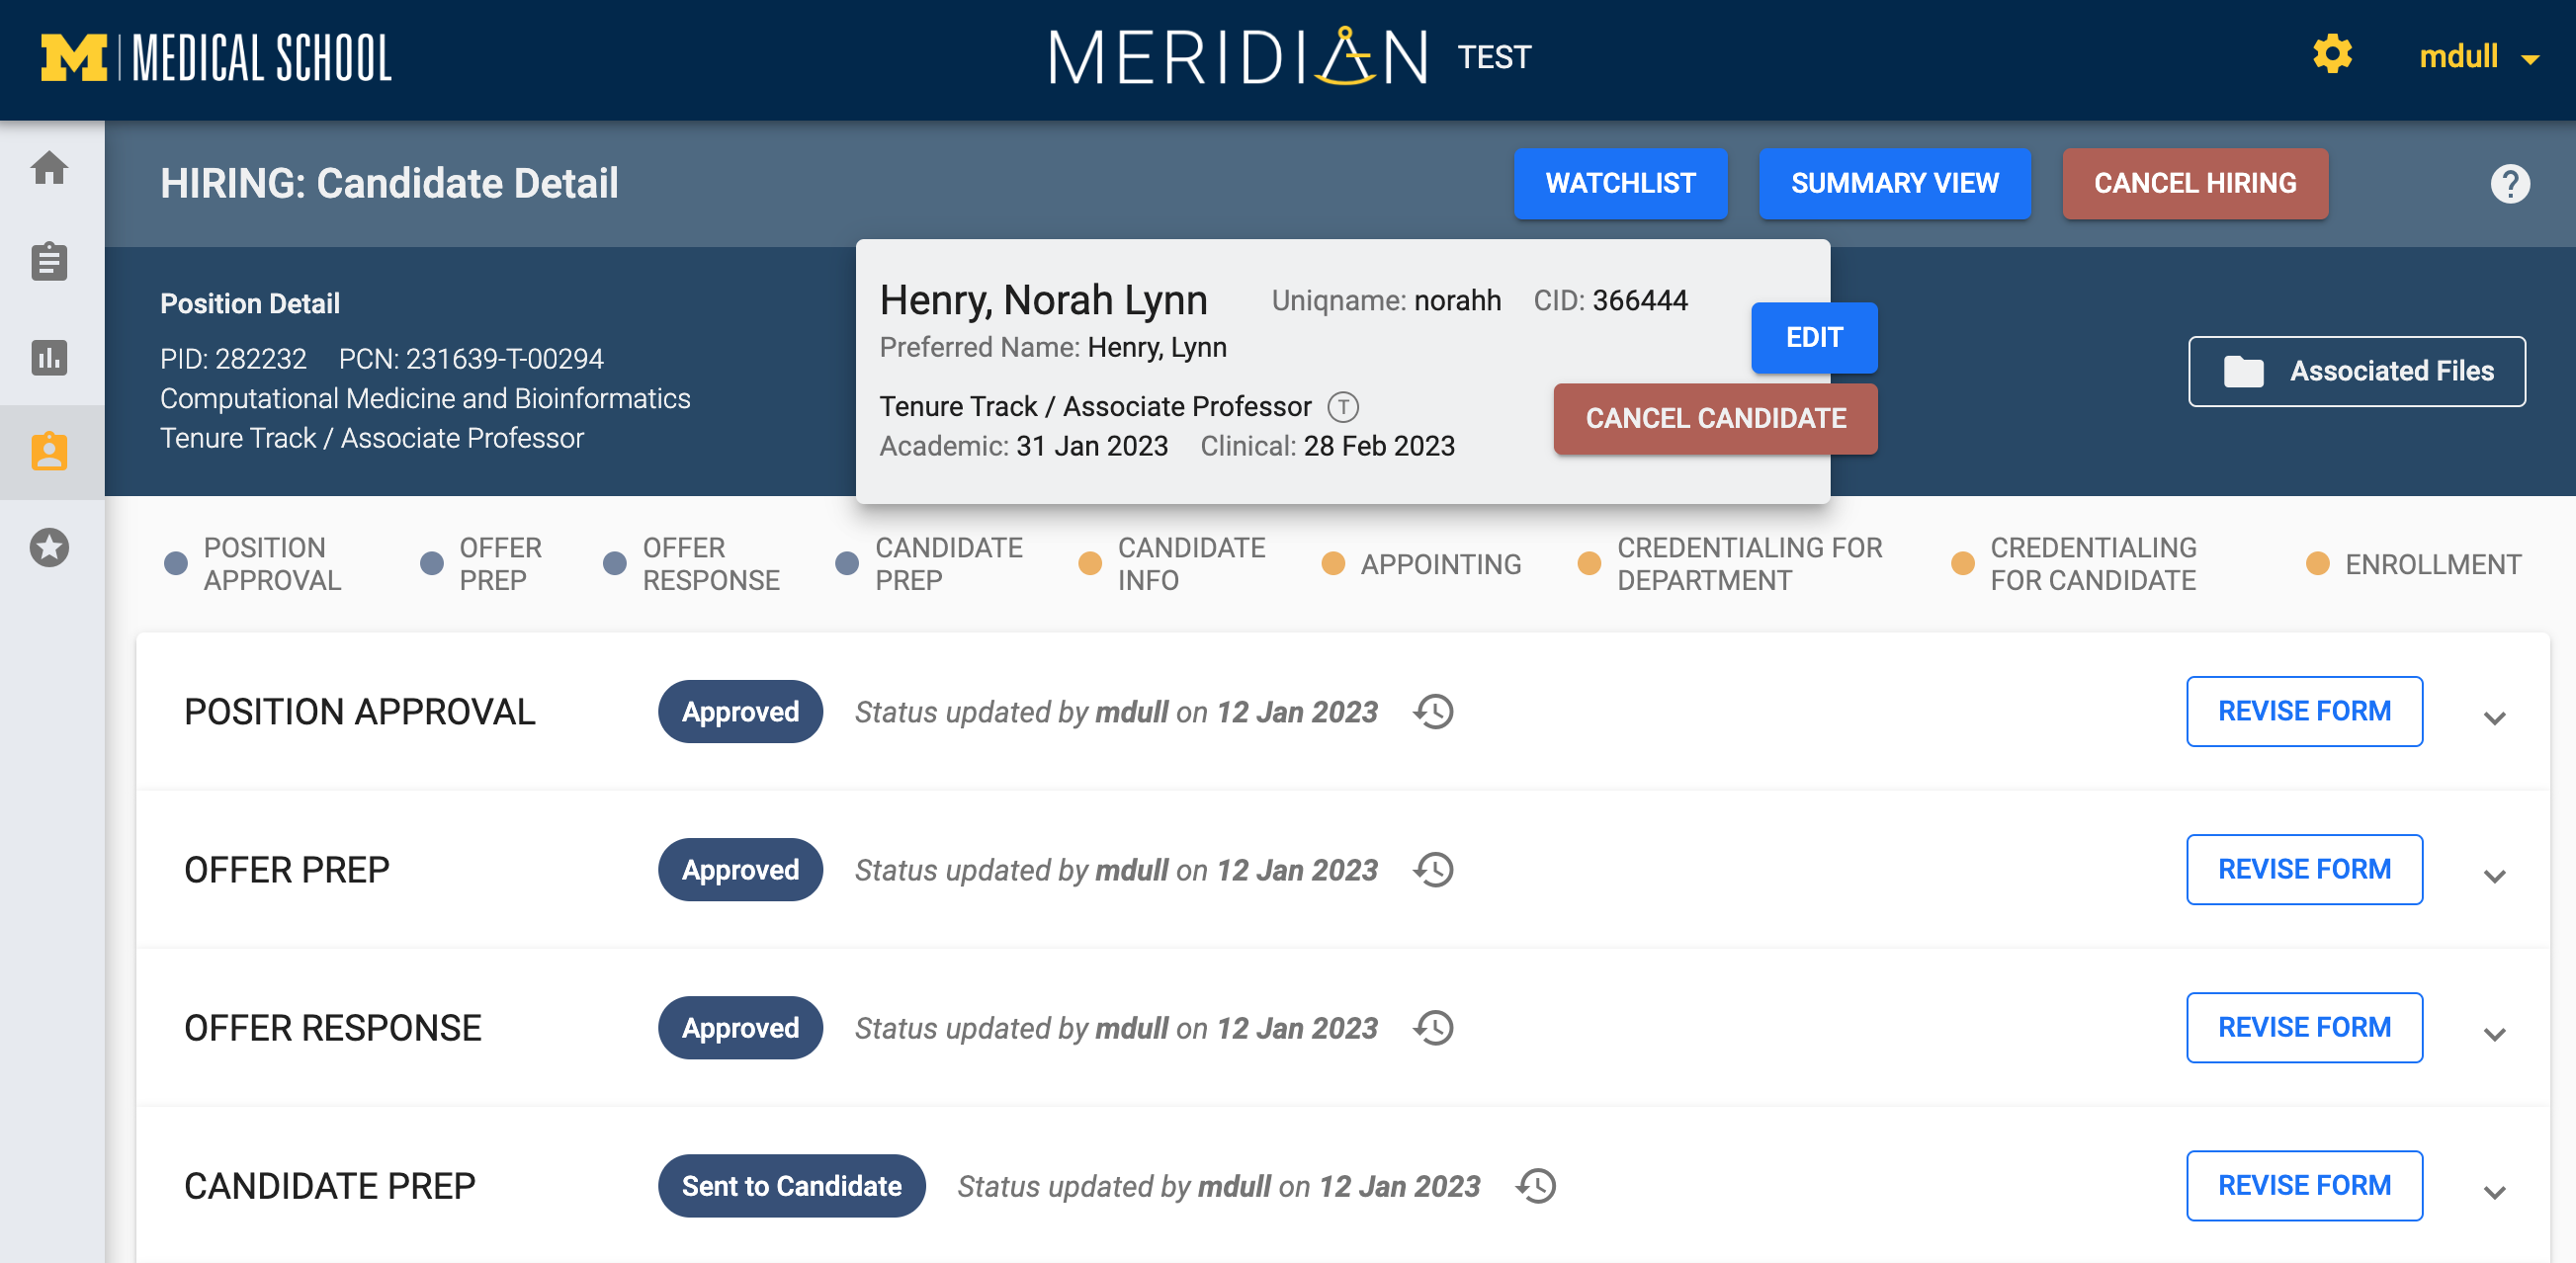Expand the Candidate Prep section chevron

(2494, 1192)
